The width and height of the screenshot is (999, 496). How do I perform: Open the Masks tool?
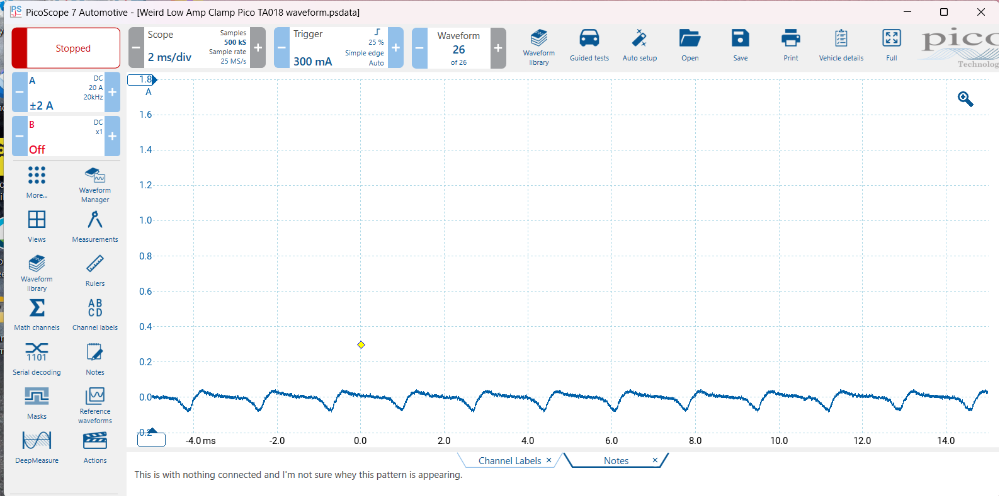[36, 403]
